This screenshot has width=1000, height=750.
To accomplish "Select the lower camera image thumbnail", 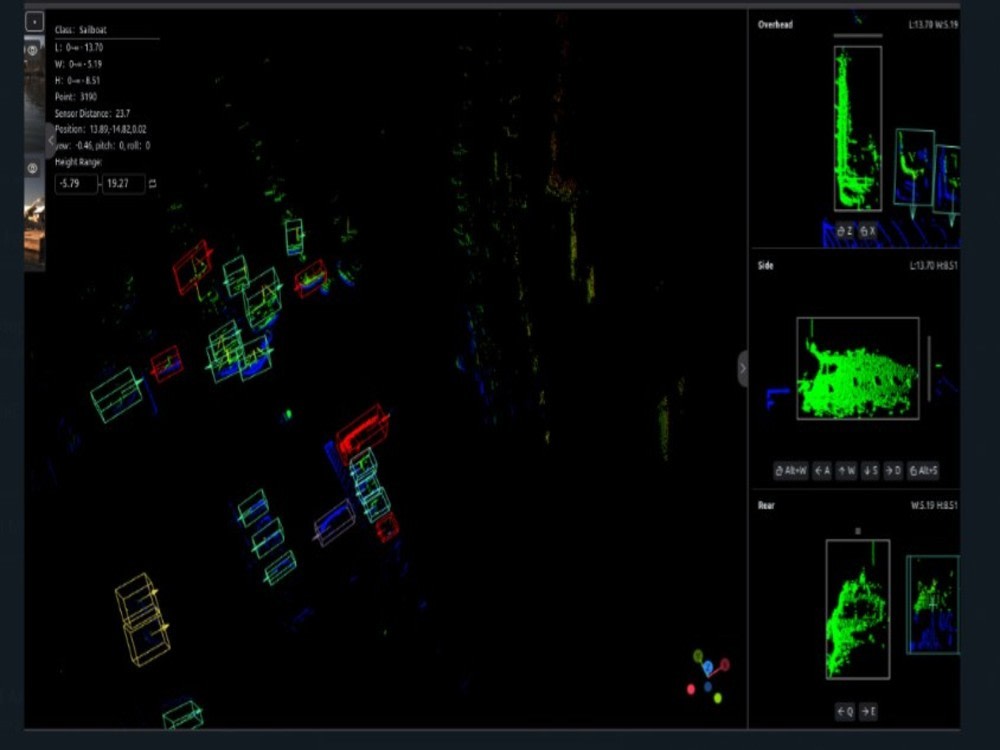I will coord(34,214).
